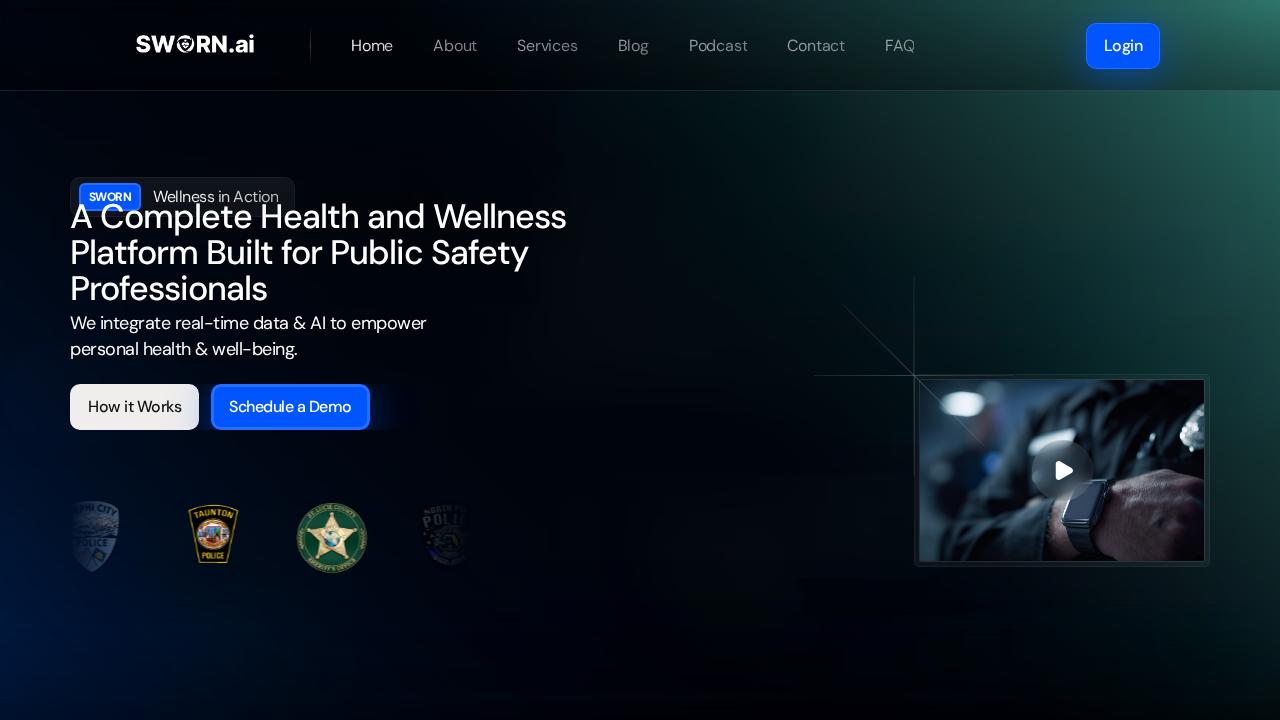Click the smartwatch video thumbnail
The width and height of the screenshot is (1280, 720).
(x=1061, y=470)
